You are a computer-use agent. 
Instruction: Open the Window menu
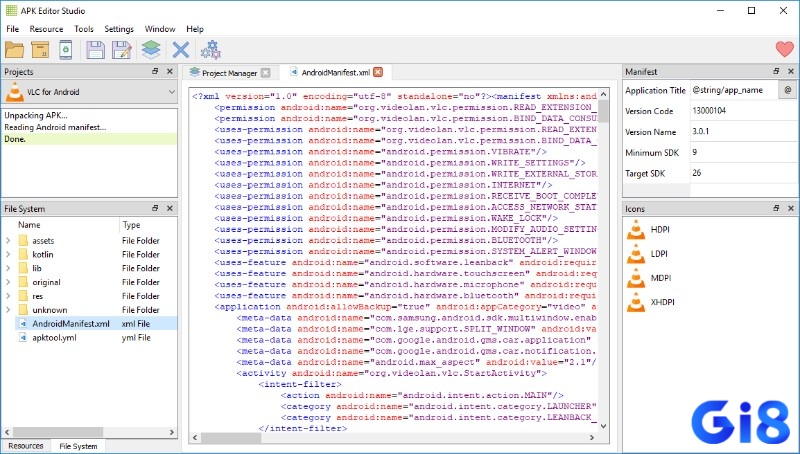(160, 29)
